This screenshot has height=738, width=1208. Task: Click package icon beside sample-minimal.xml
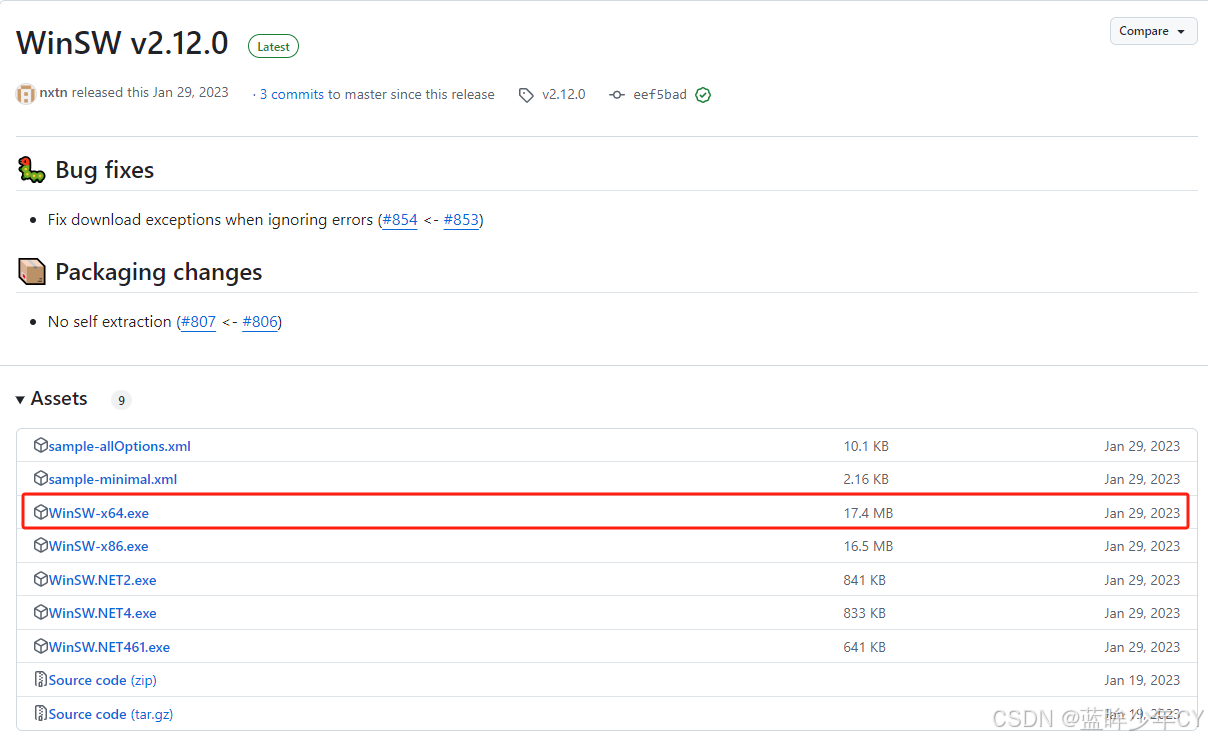click(41, 478)
